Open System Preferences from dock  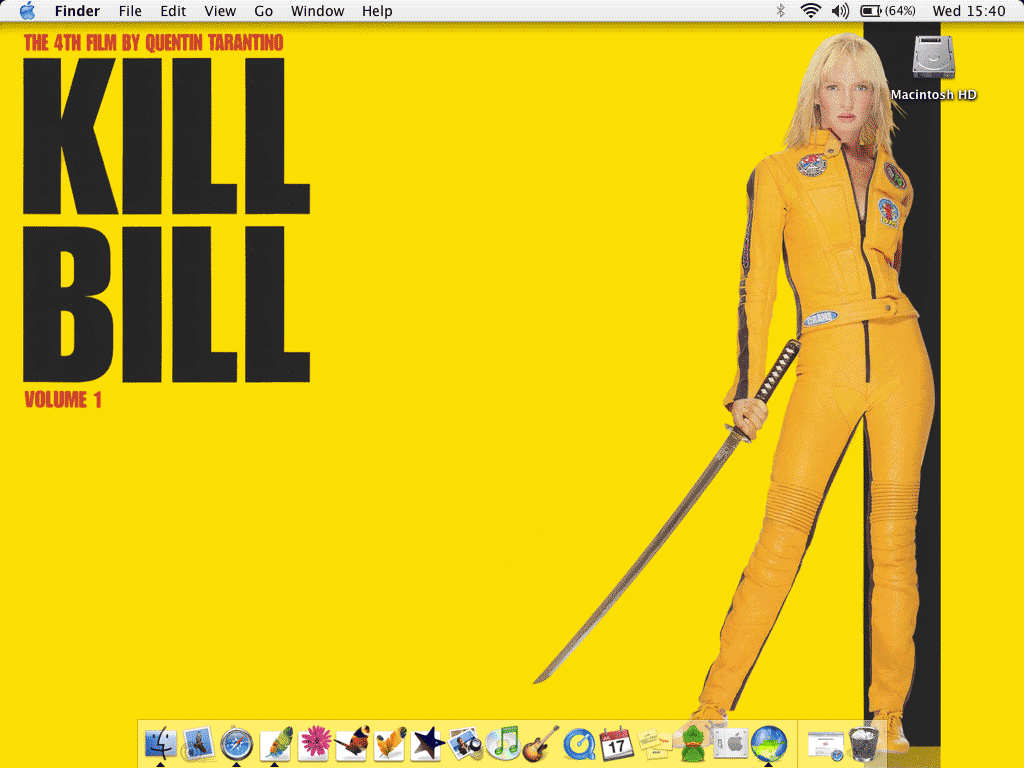tap(731, 743)
